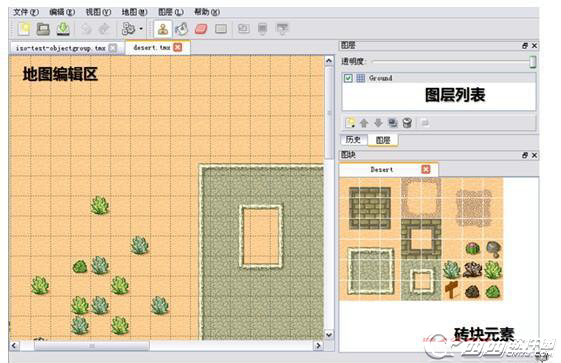This screenshot has height=363, width=561.
Task: Open the 地图 menu
Action: pos(135,12)
